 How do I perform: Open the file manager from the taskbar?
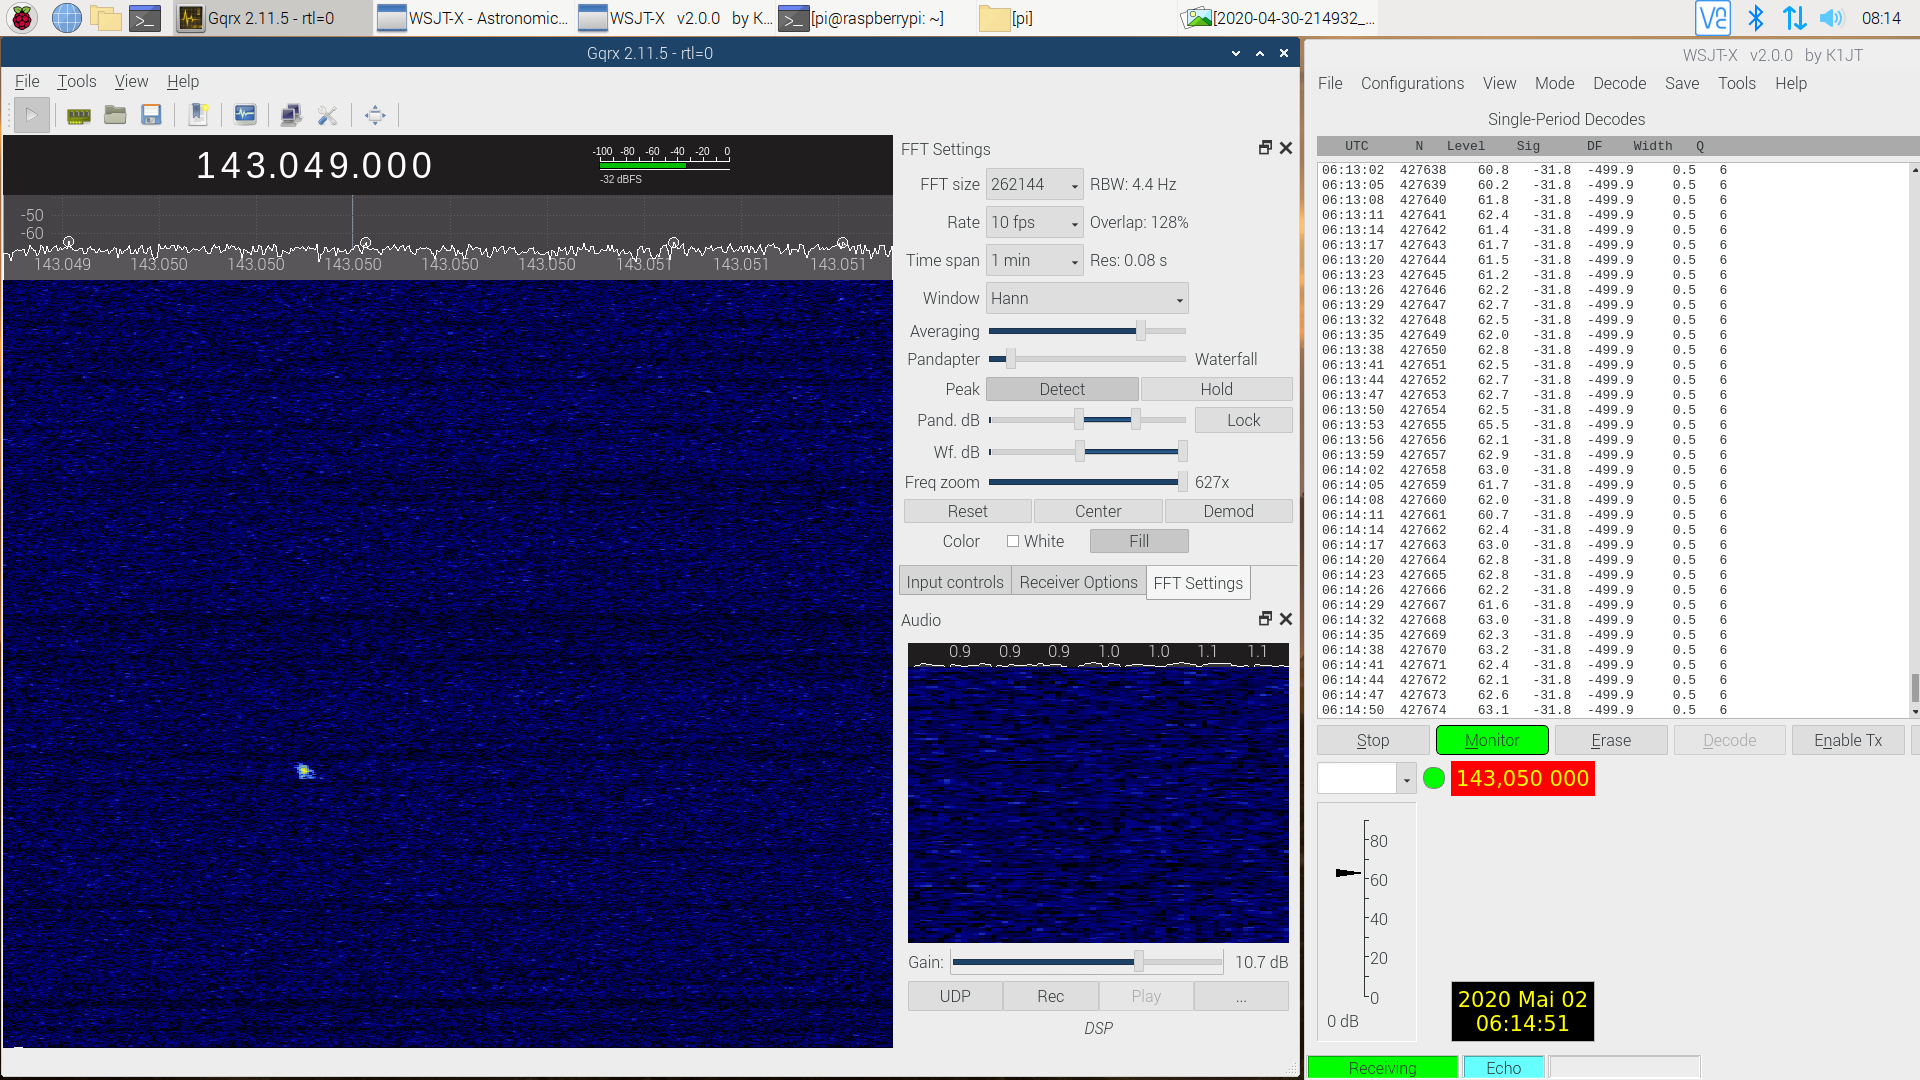click(105, 18)
